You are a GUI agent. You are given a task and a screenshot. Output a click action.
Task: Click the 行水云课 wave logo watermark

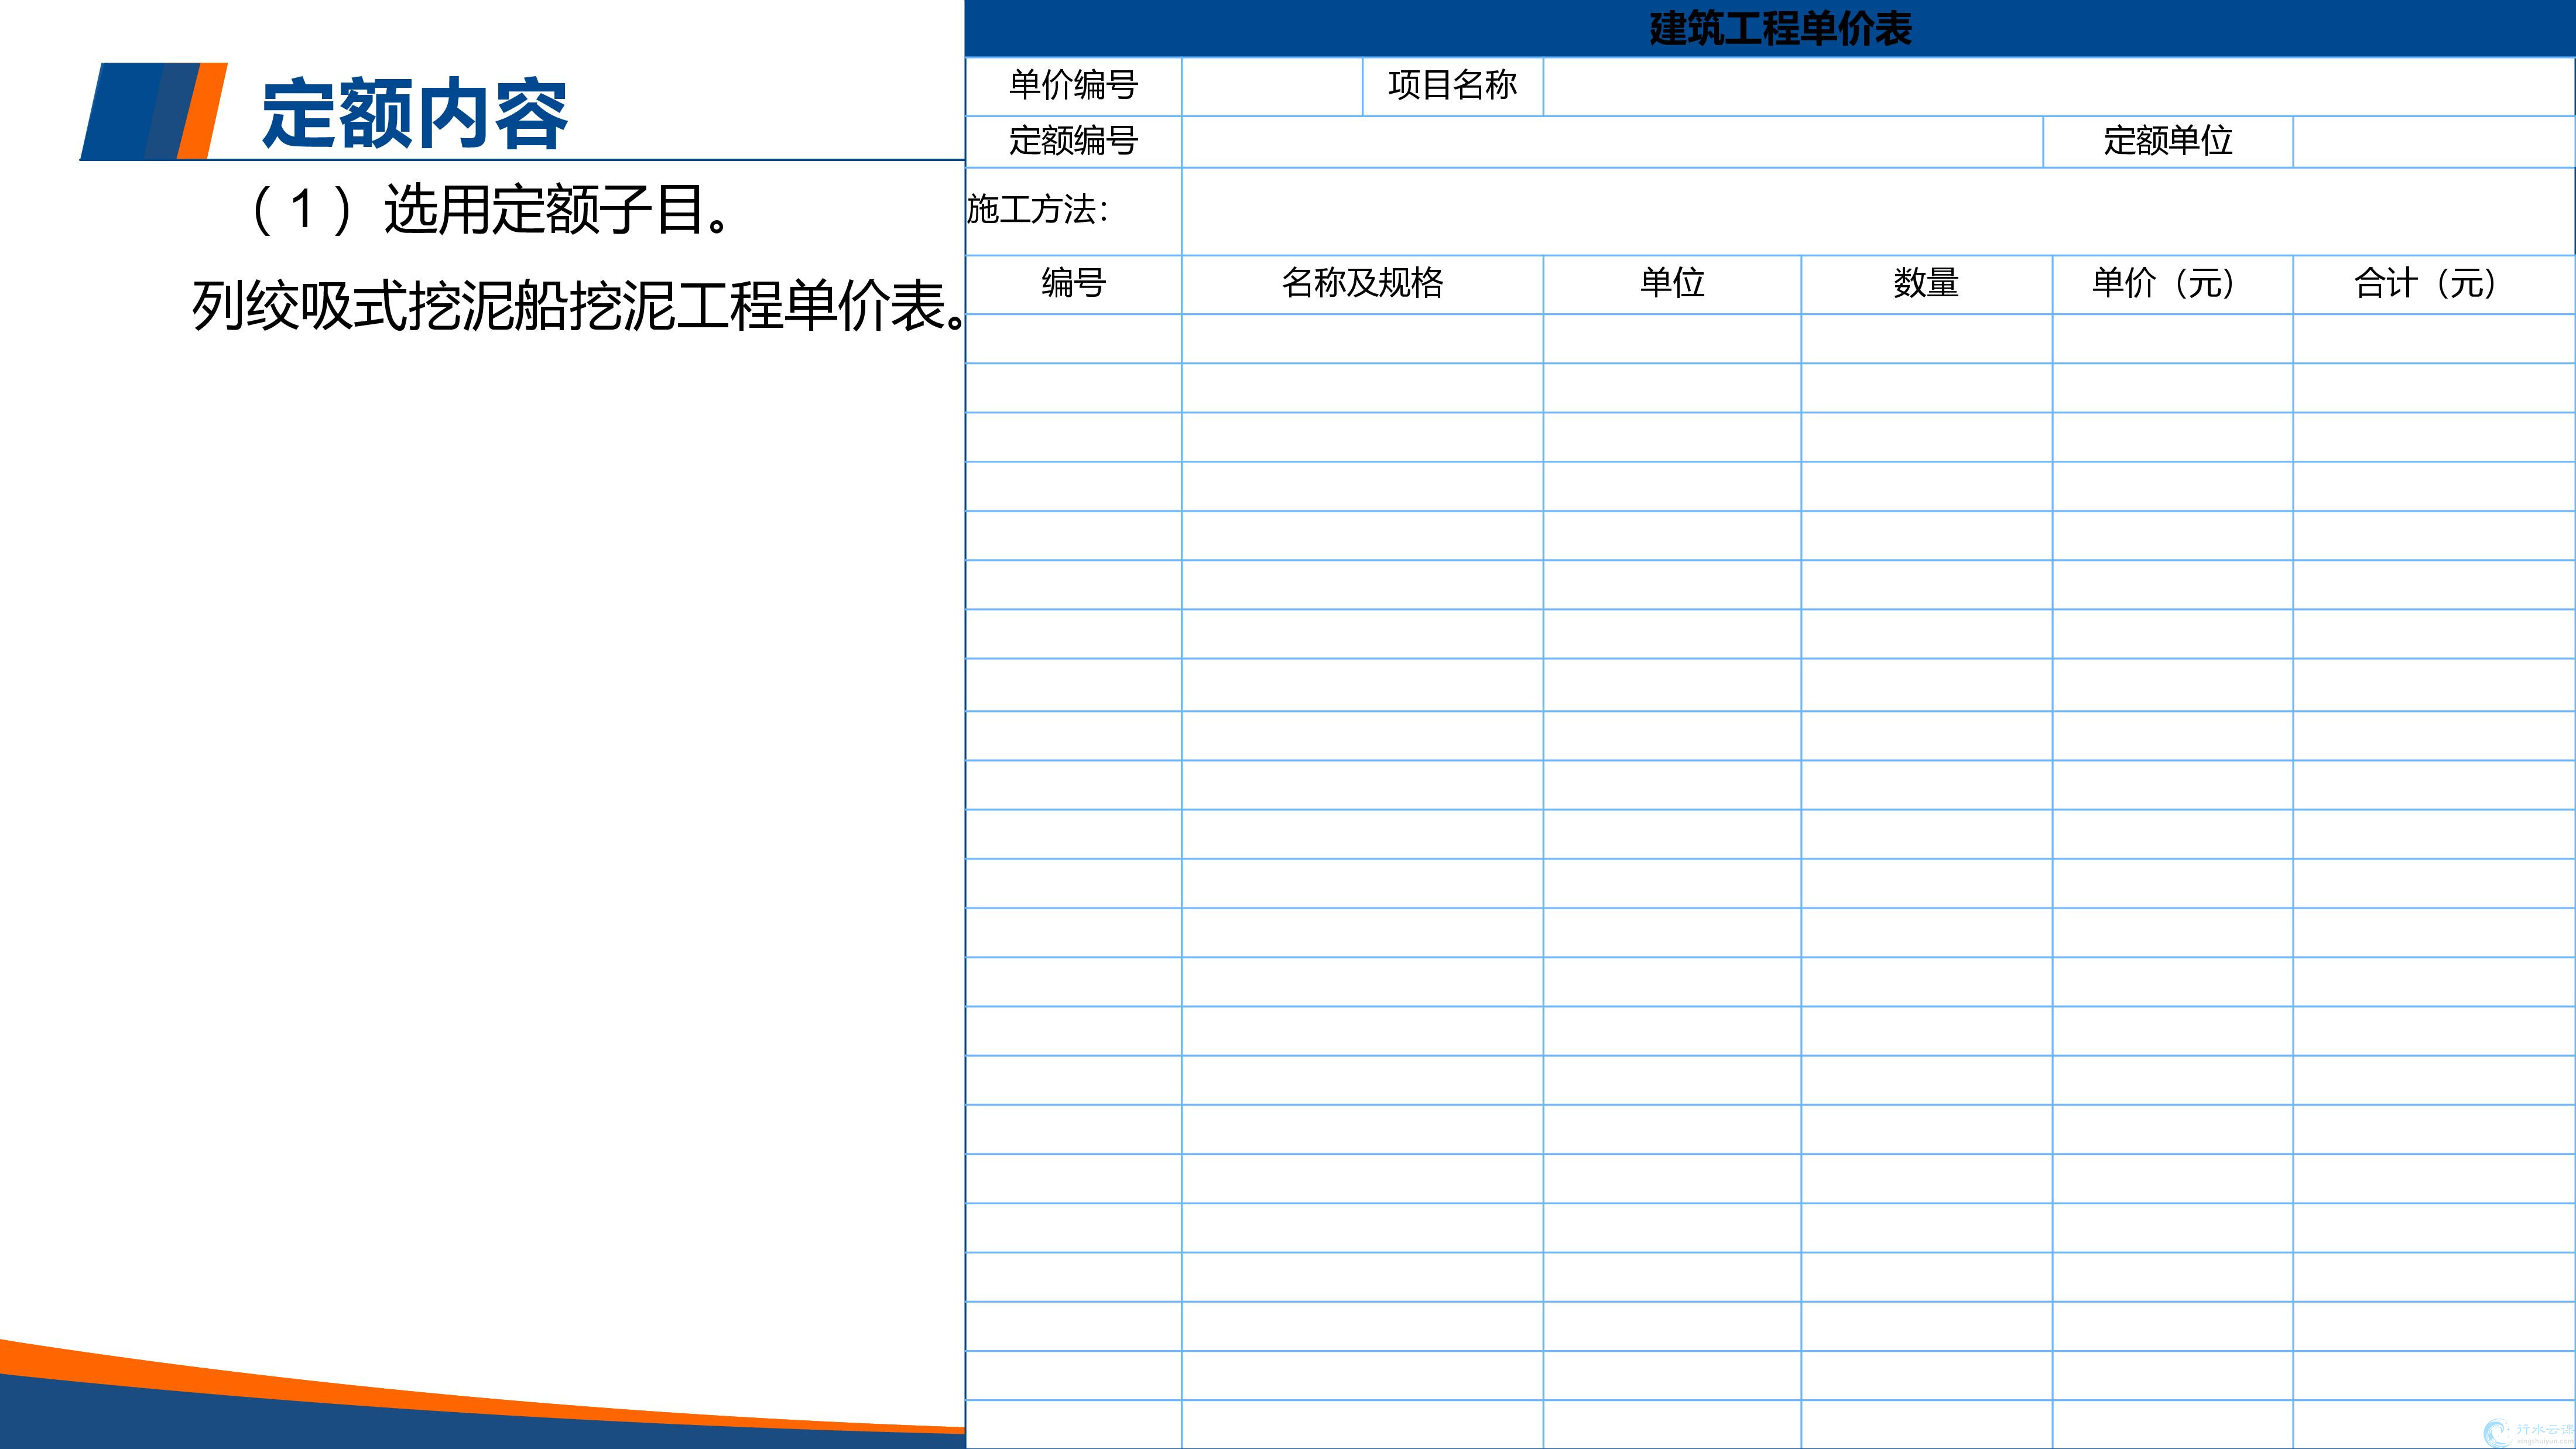[2497, 1433]
